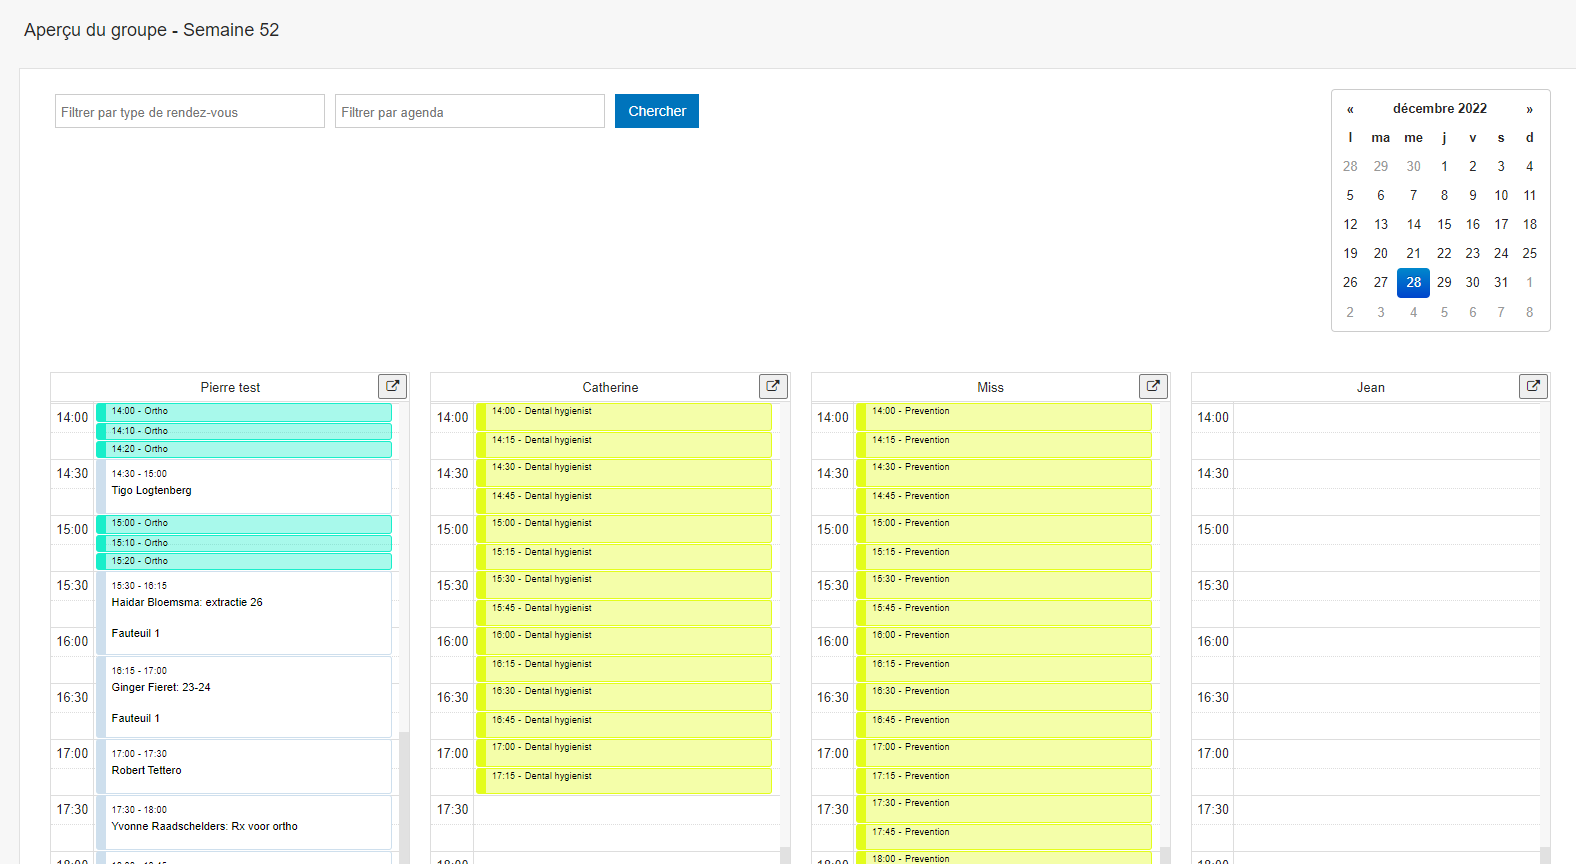The image size is (1576, 864).
Task: Open Robert Tettero 17:00 appointment
Action: (x=244, y=766)
